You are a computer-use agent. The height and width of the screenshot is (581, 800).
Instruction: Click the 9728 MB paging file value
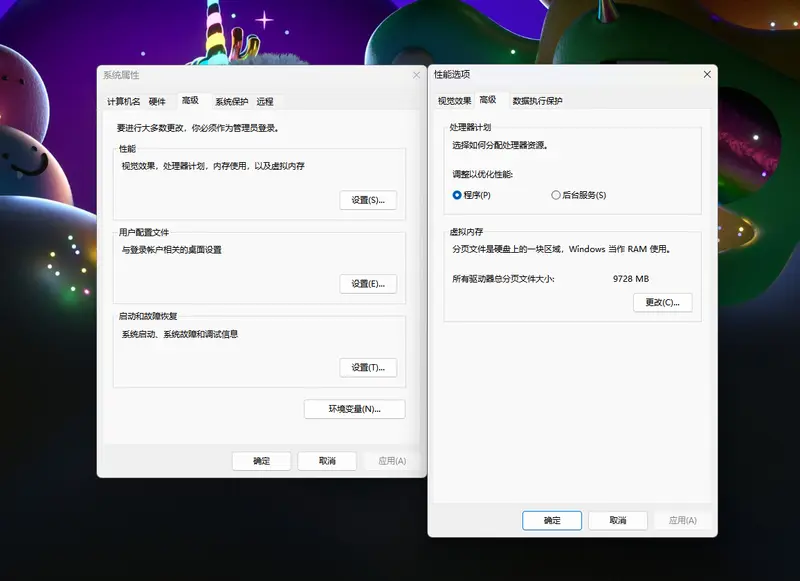pyautogui.click(x=631, y=279)
